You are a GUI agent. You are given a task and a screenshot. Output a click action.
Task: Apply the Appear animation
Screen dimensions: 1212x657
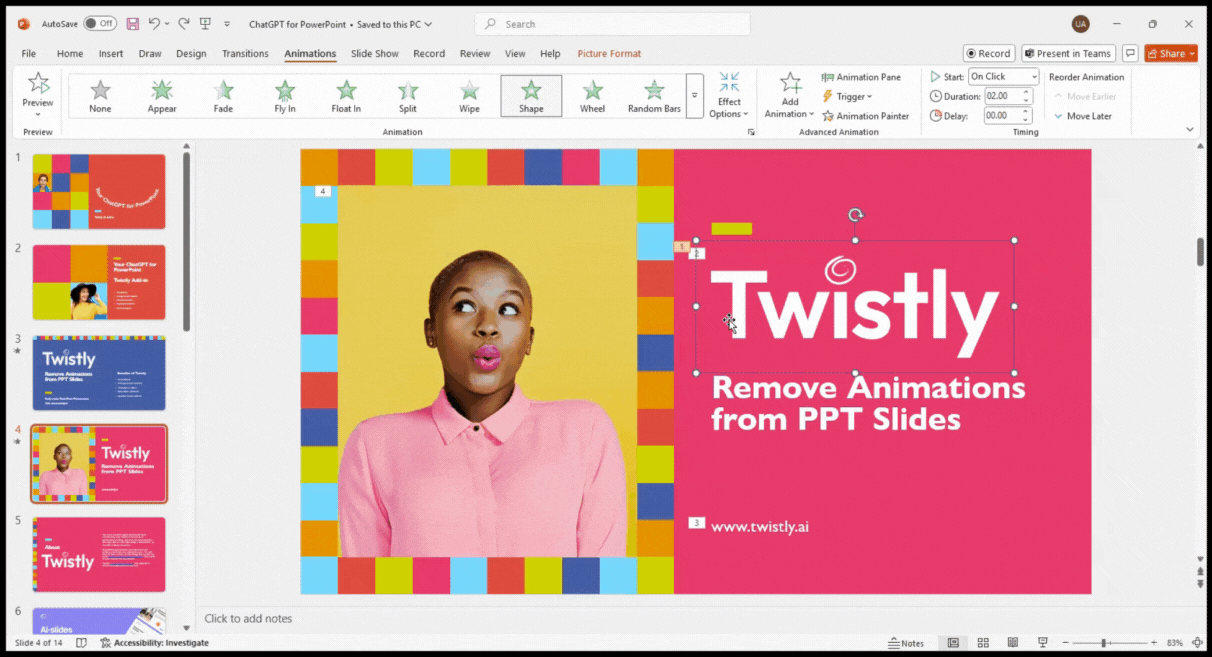162,96
